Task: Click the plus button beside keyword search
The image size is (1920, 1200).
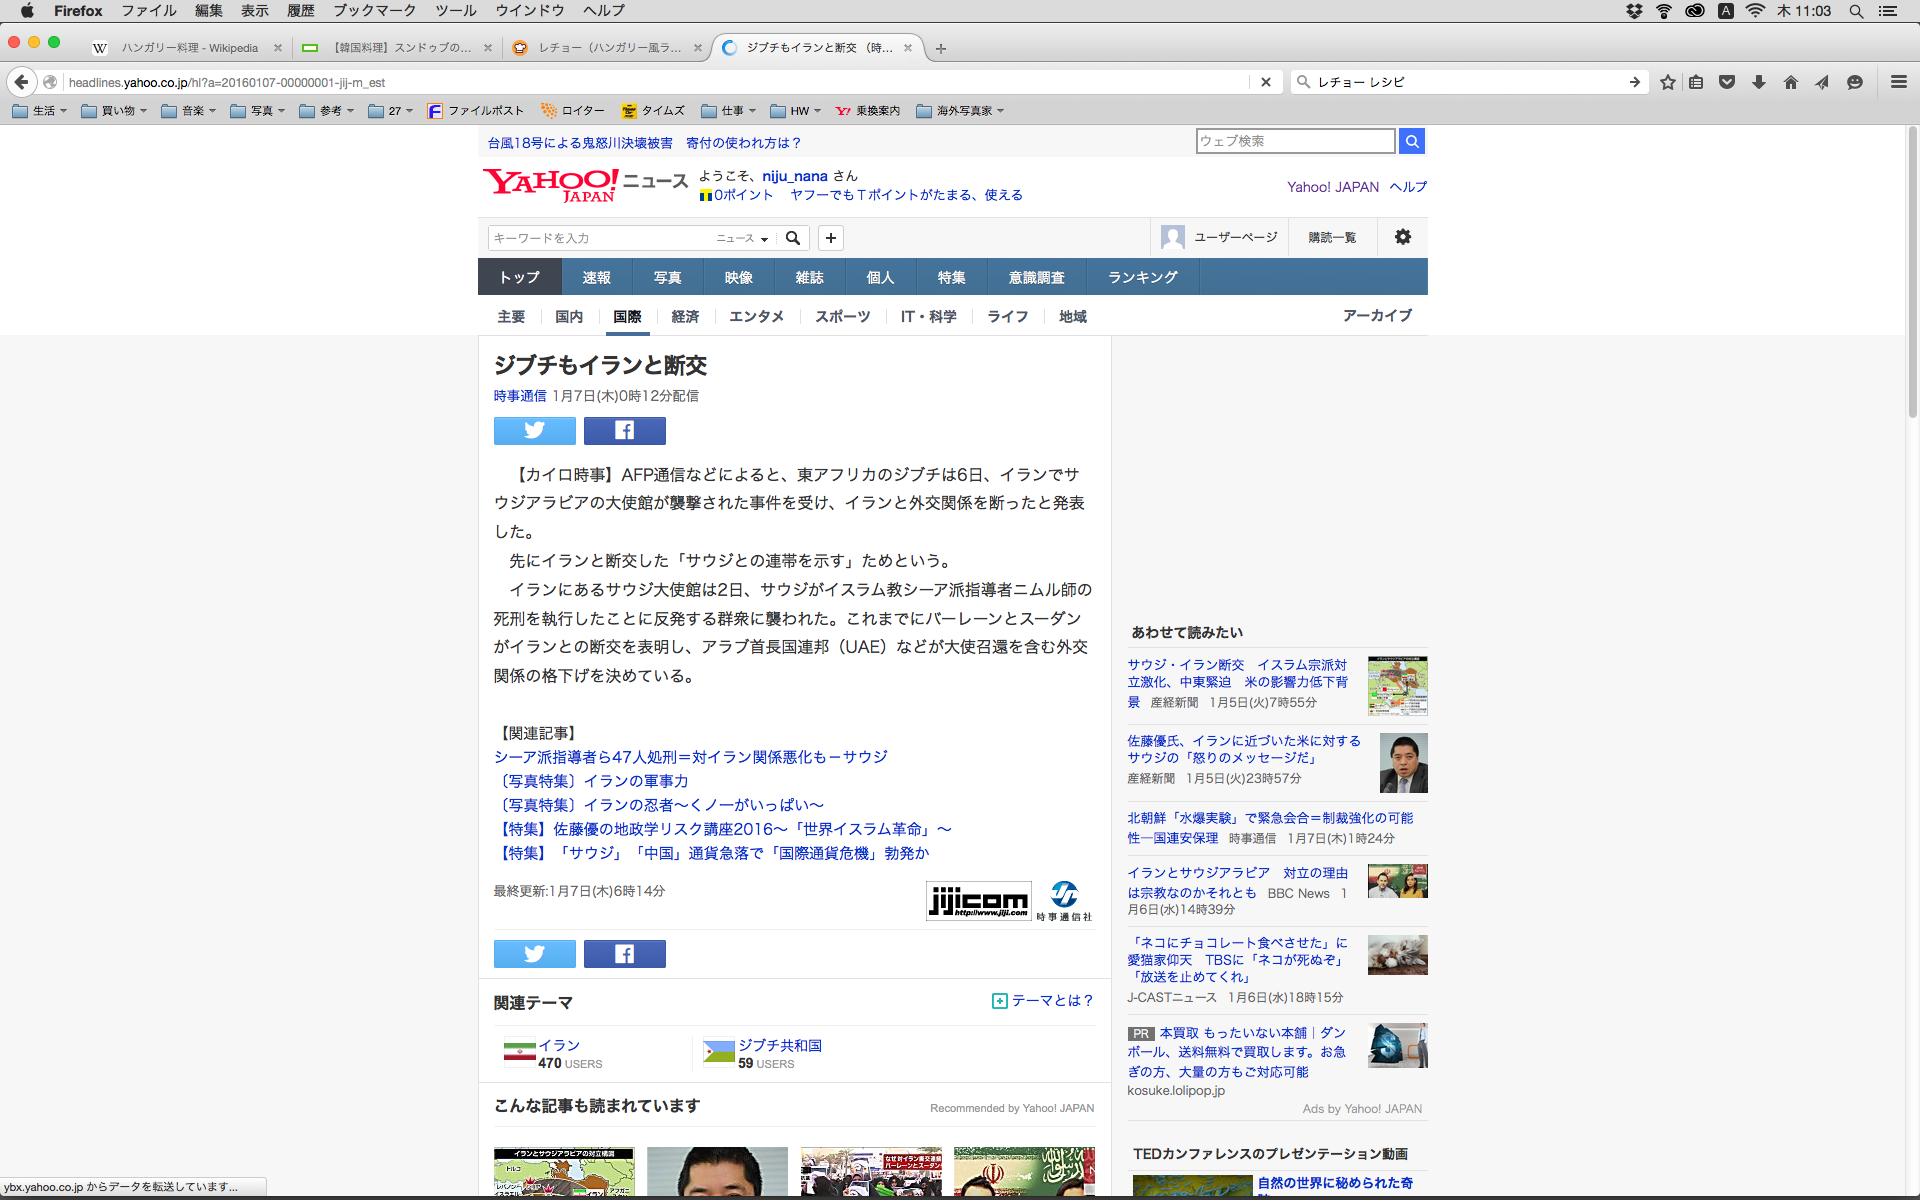Action: (830, 238)
